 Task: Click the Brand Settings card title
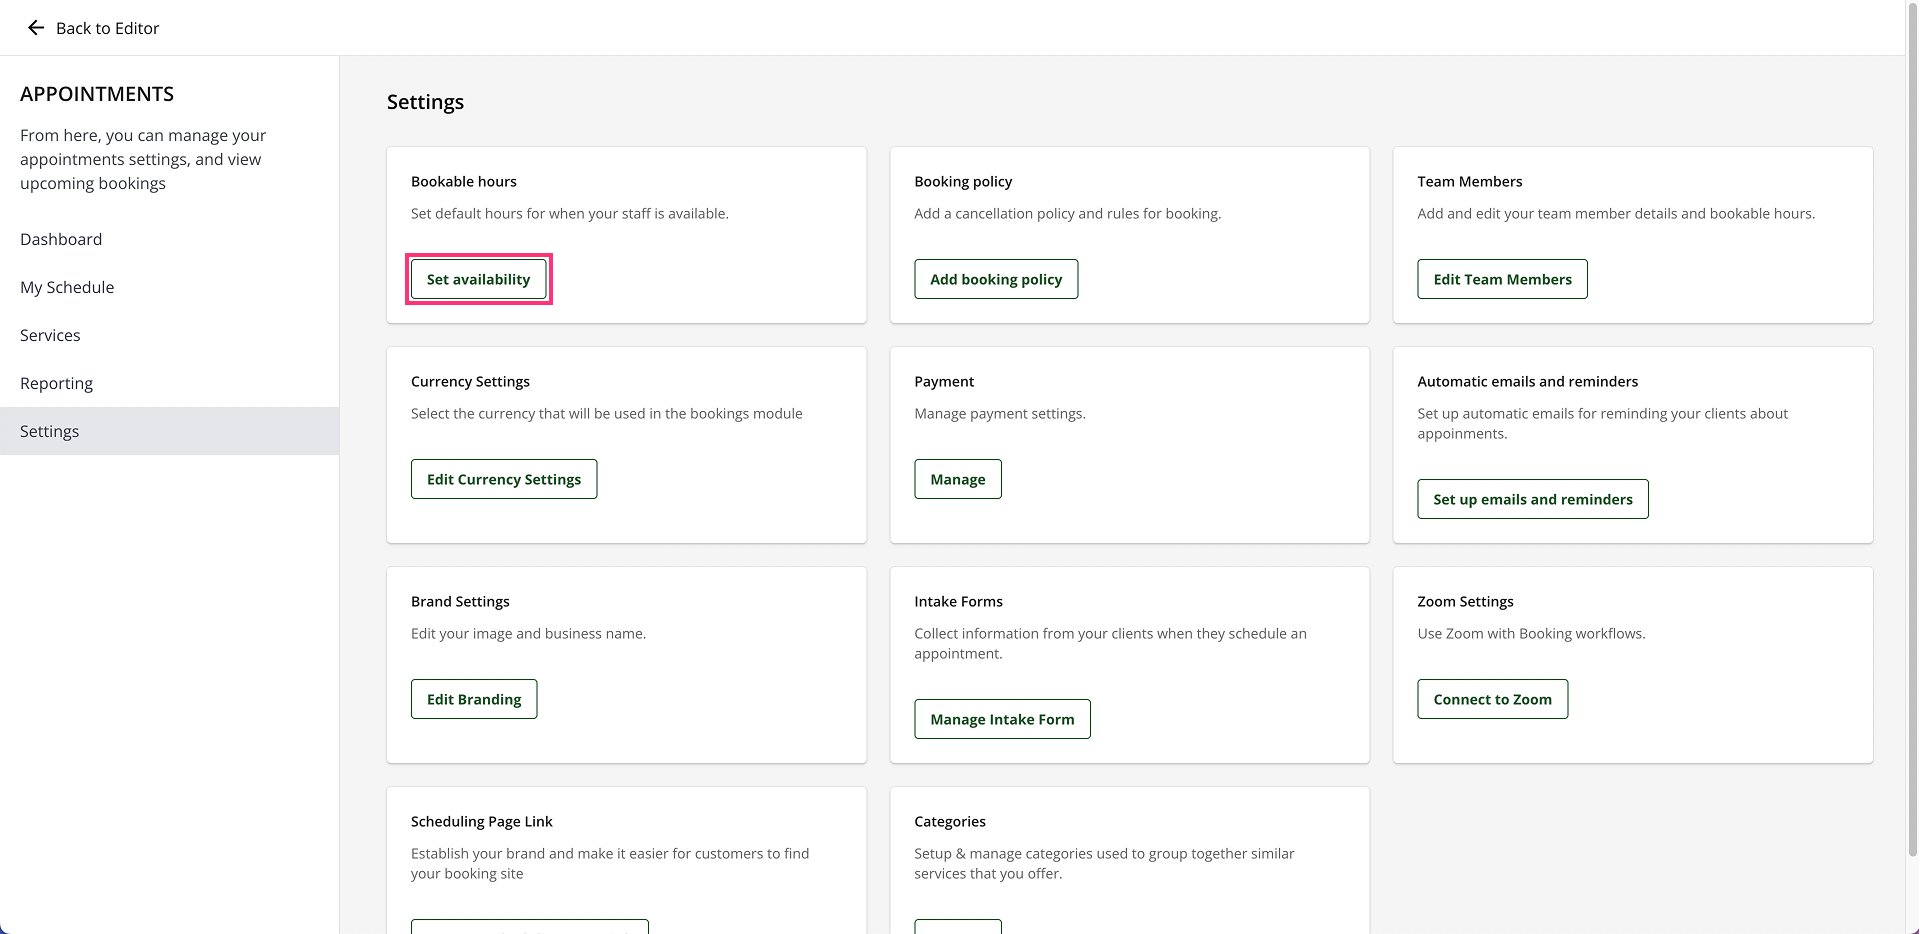point(460,601)
